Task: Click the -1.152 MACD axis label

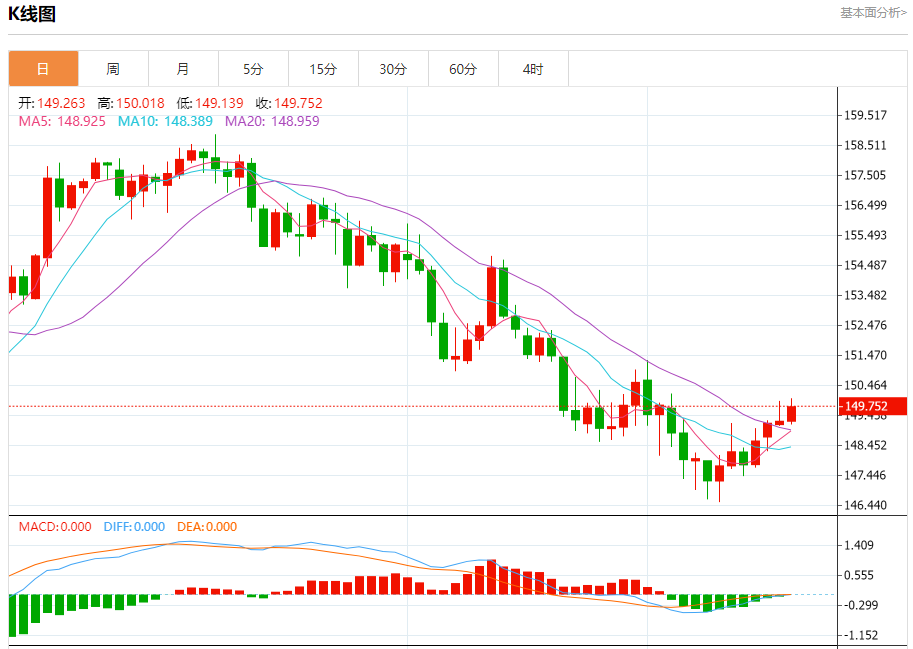Action: click(859, 636)
